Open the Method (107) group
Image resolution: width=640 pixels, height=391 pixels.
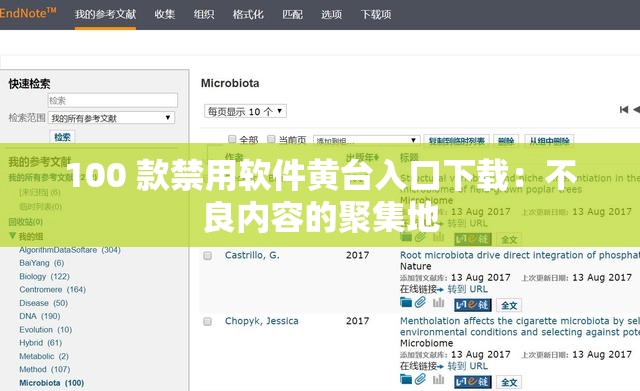pos(45,369)
